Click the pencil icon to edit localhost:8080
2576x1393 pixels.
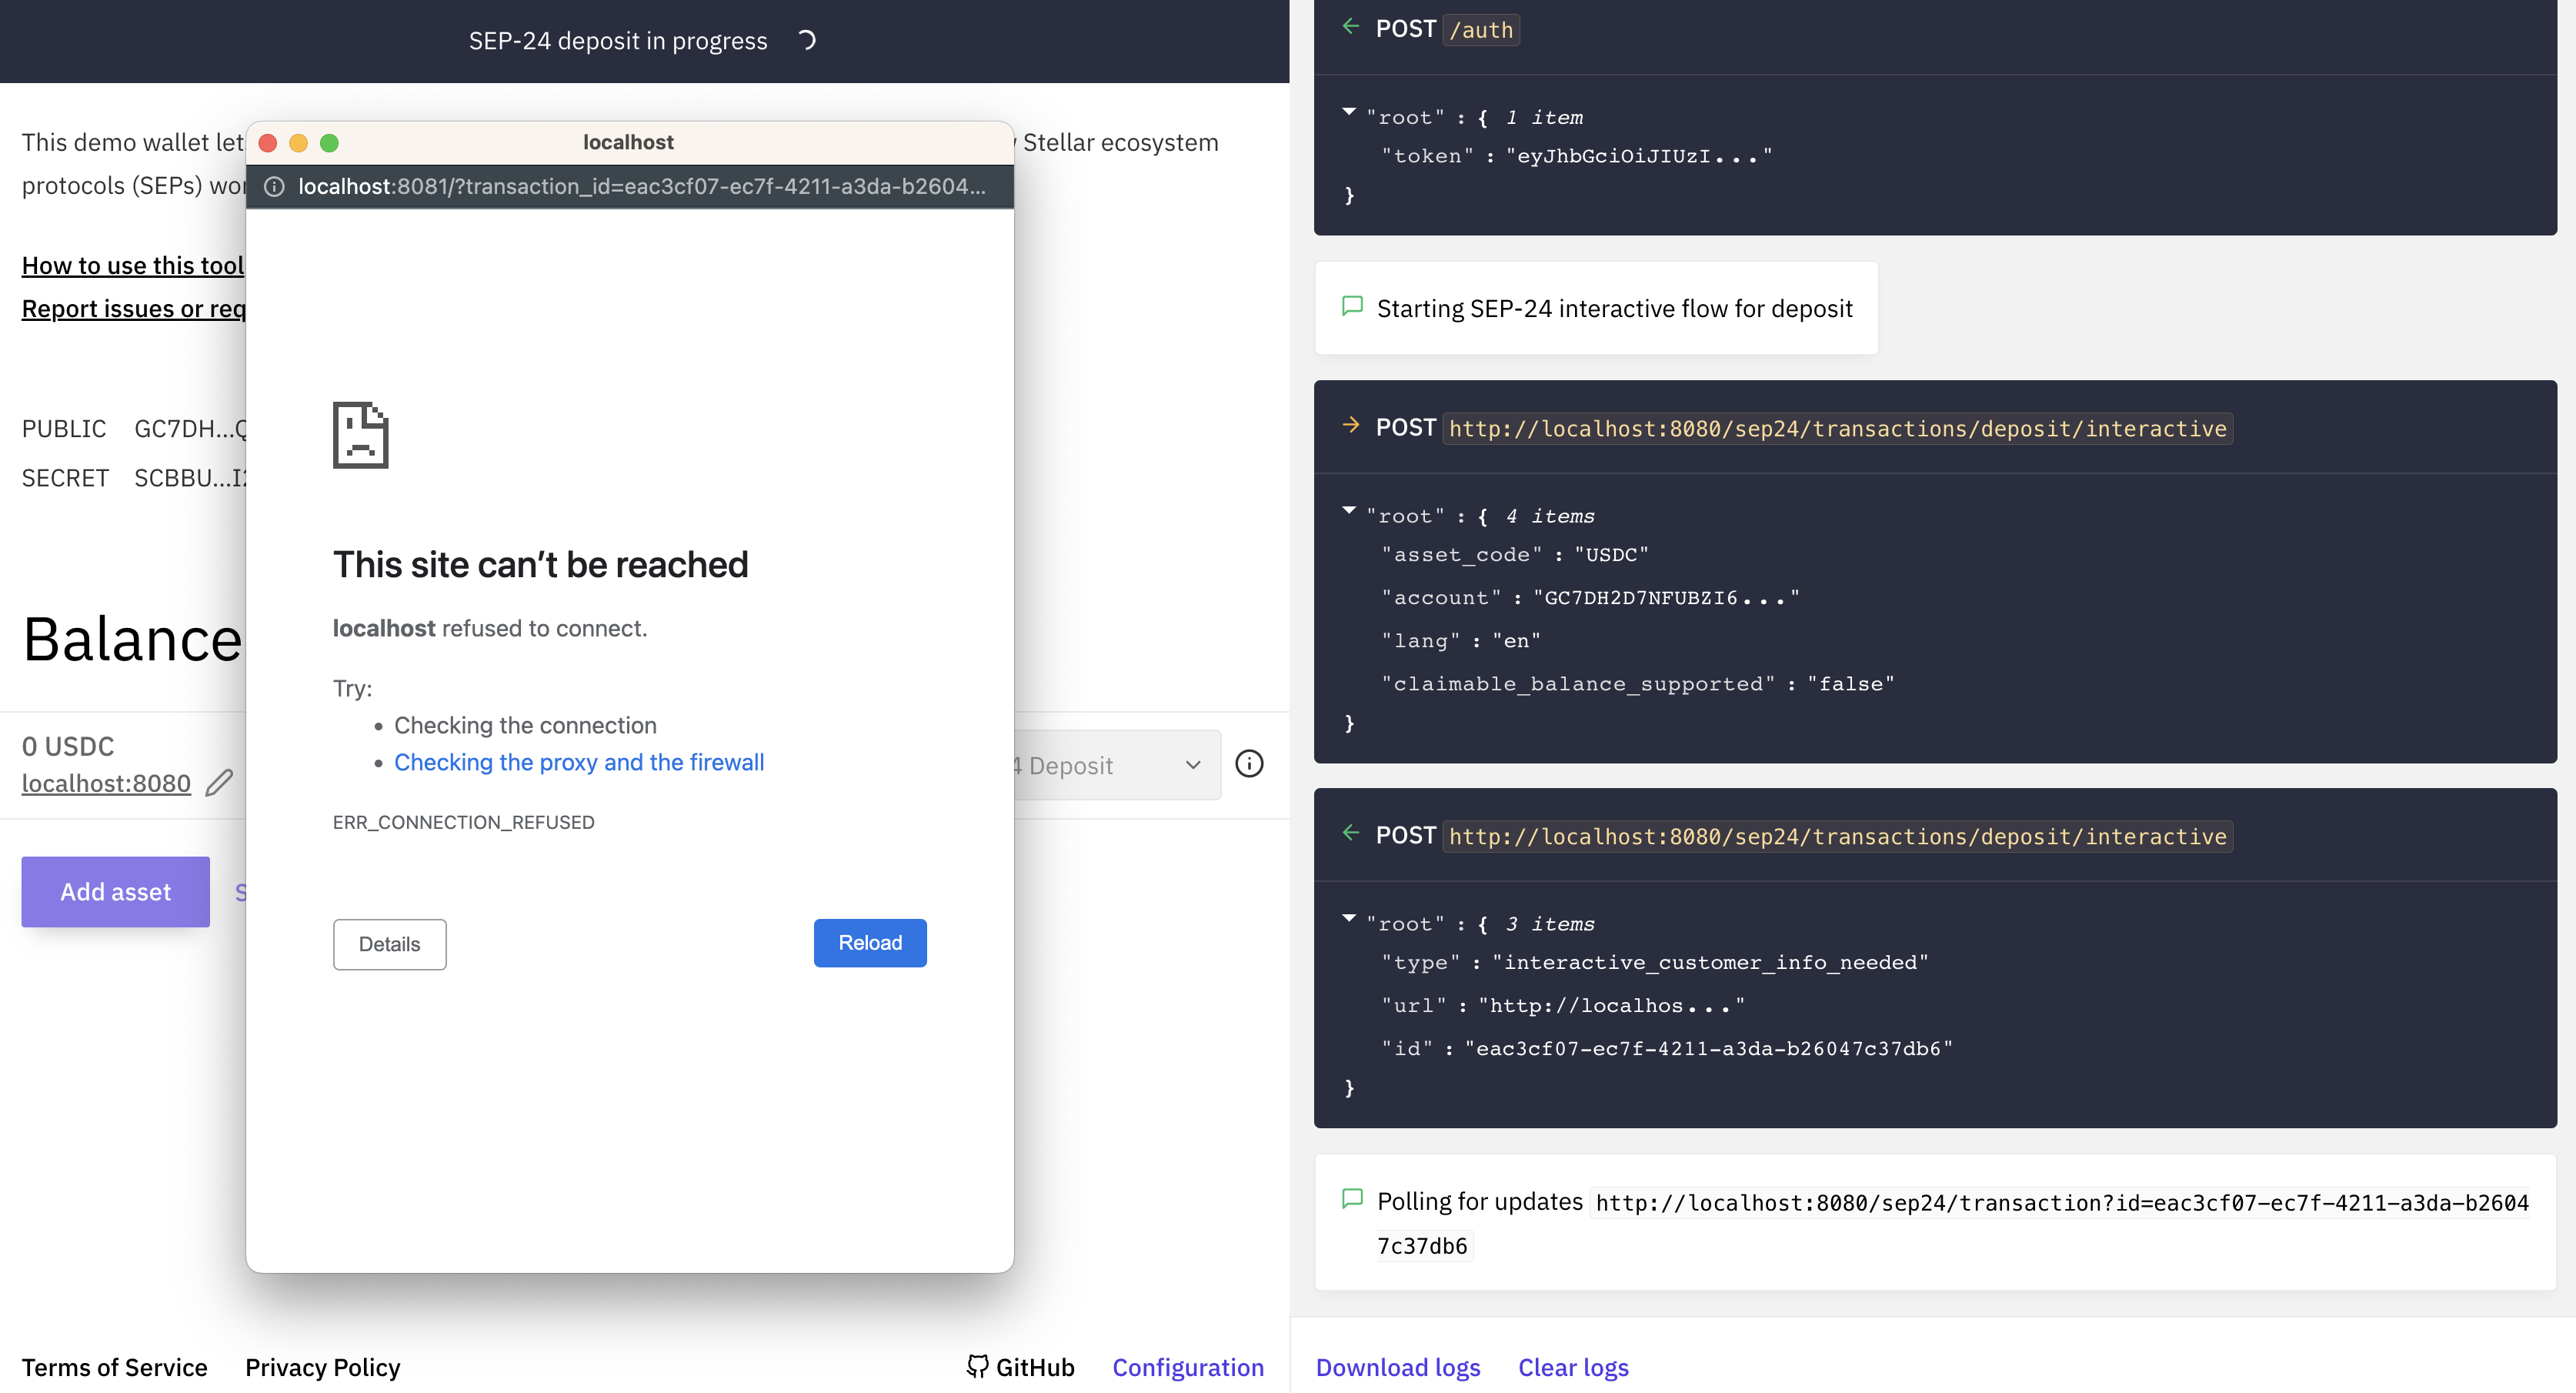pos(219,783)
